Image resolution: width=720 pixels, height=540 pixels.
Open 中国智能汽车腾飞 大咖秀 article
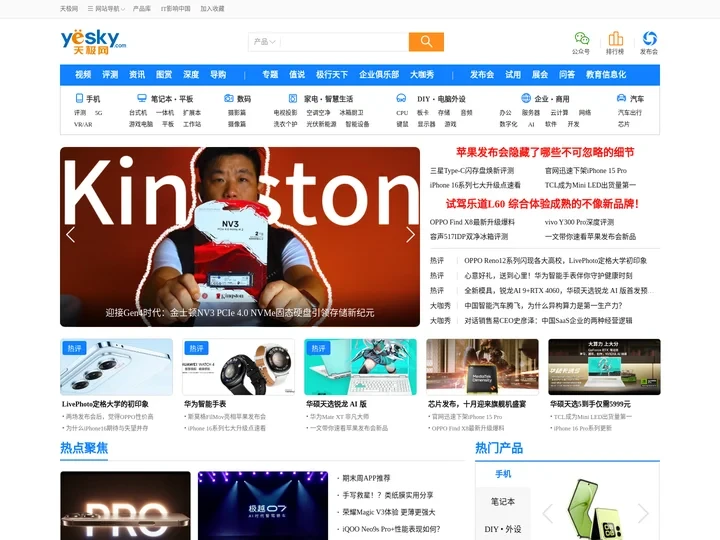[543, 305]
